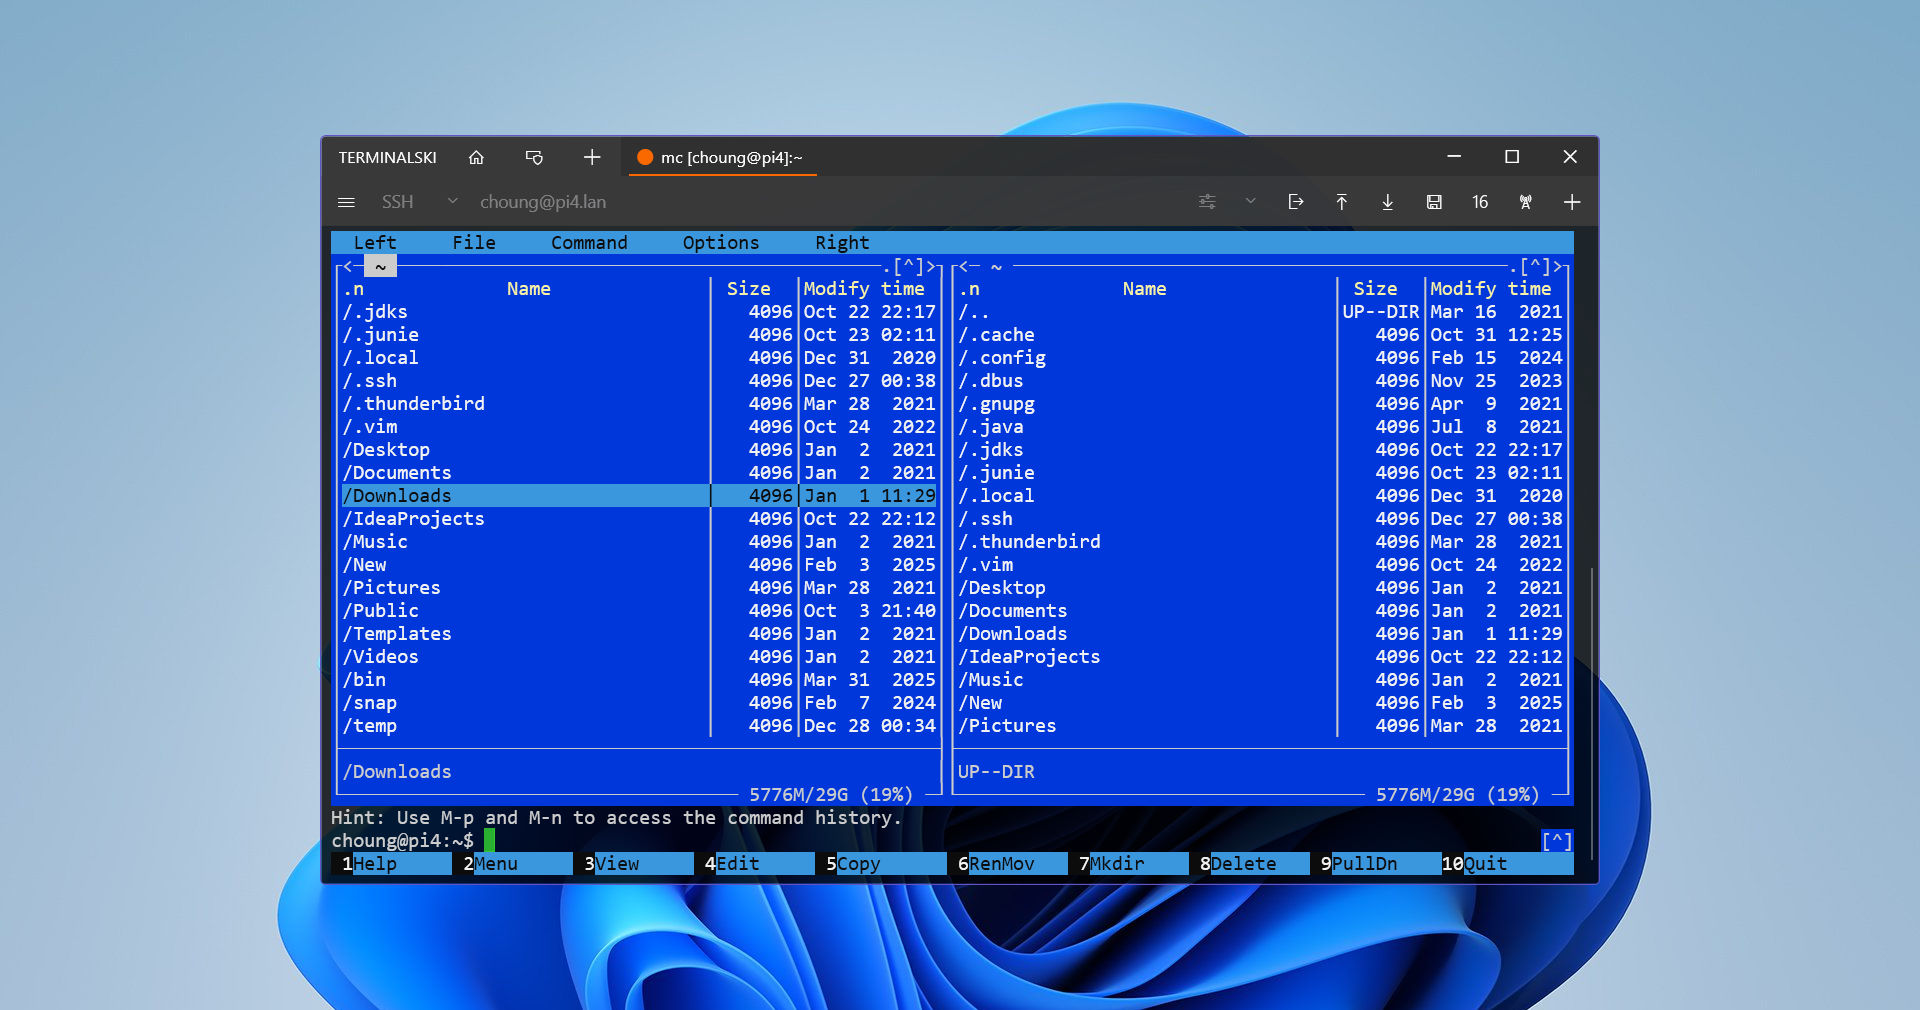Image resolution: width=1920 pixels, height=1010 pixels.
Task: Open the session settings sliders icon
Action: (x=1207, y=202)
